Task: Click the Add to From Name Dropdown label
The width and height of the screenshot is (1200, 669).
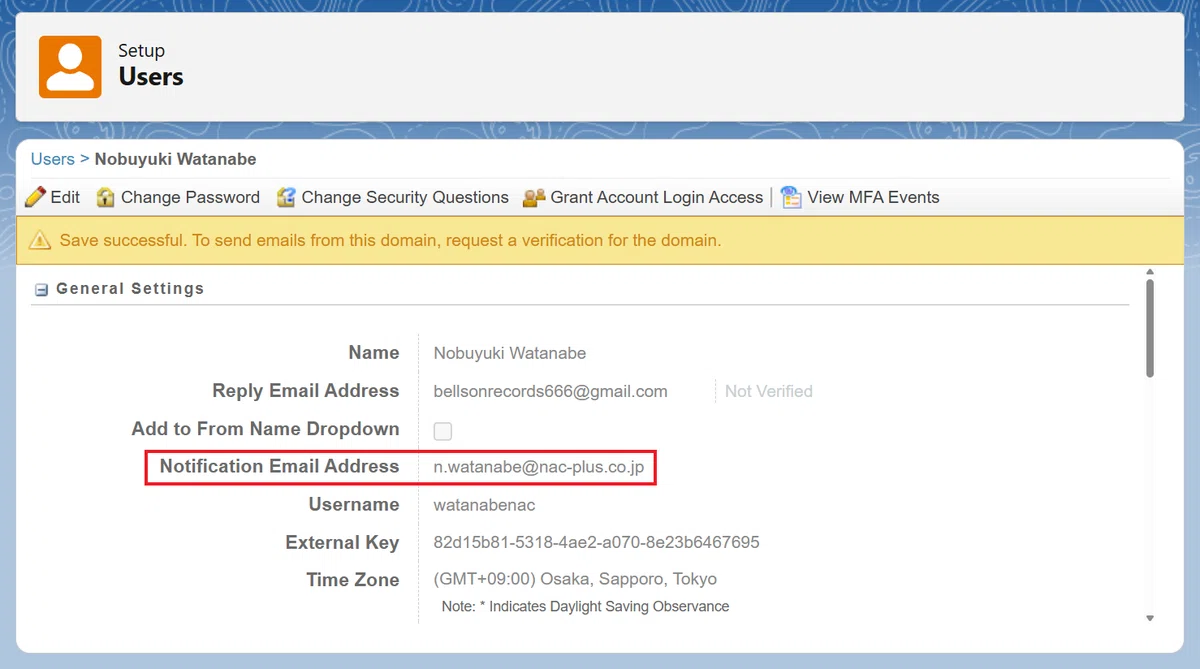Action: 266,429
